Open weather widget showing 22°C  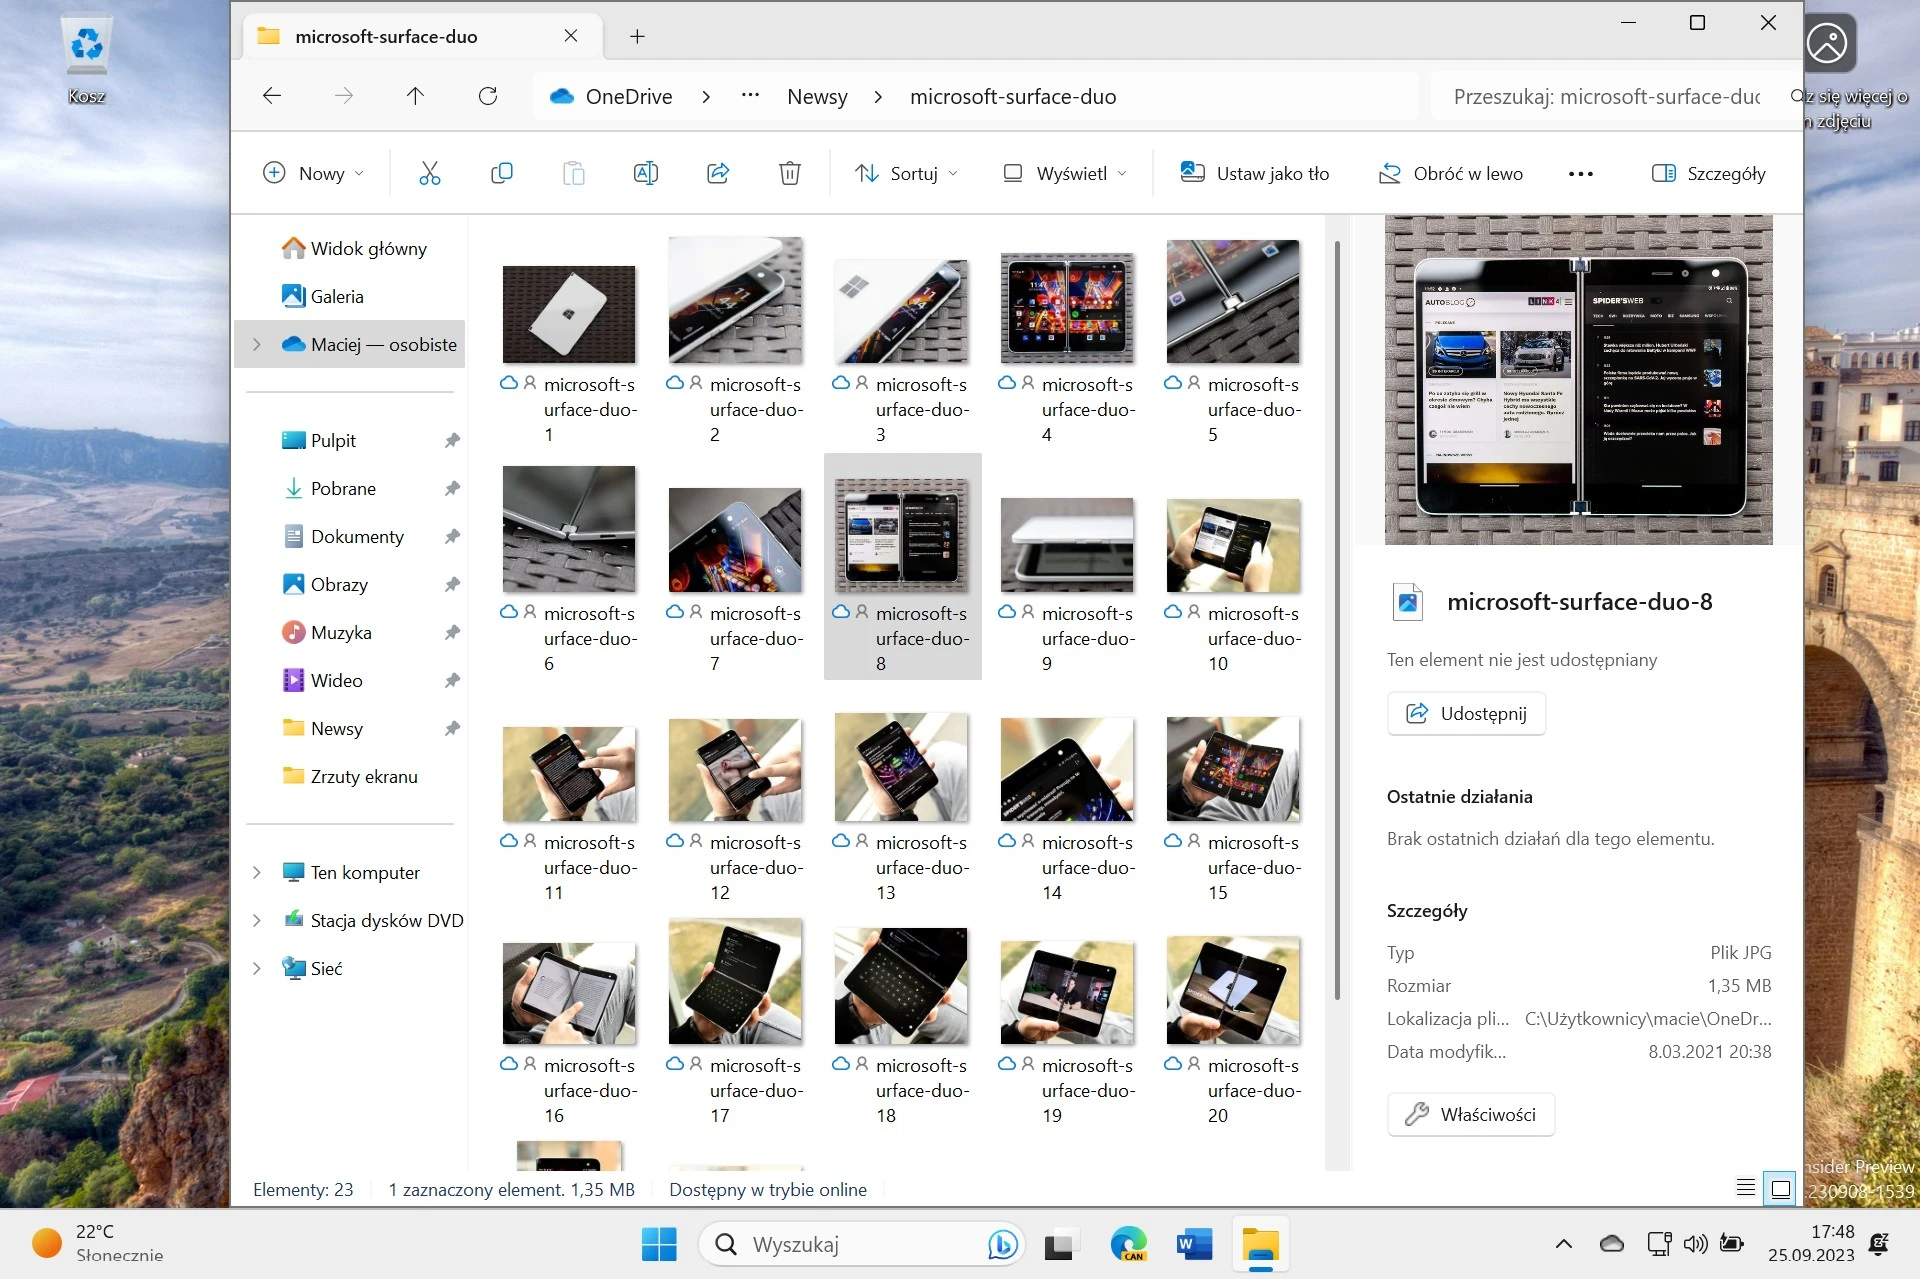click(x=98, y=1243)
